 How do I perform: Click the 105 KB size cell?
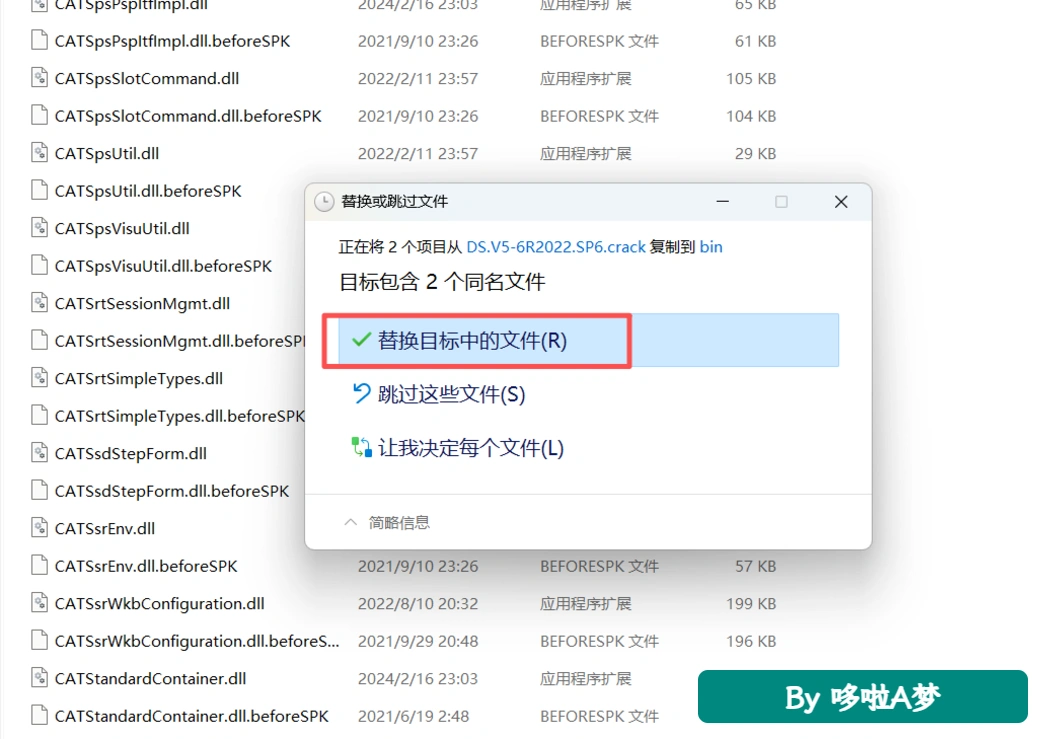click(751, 79)
